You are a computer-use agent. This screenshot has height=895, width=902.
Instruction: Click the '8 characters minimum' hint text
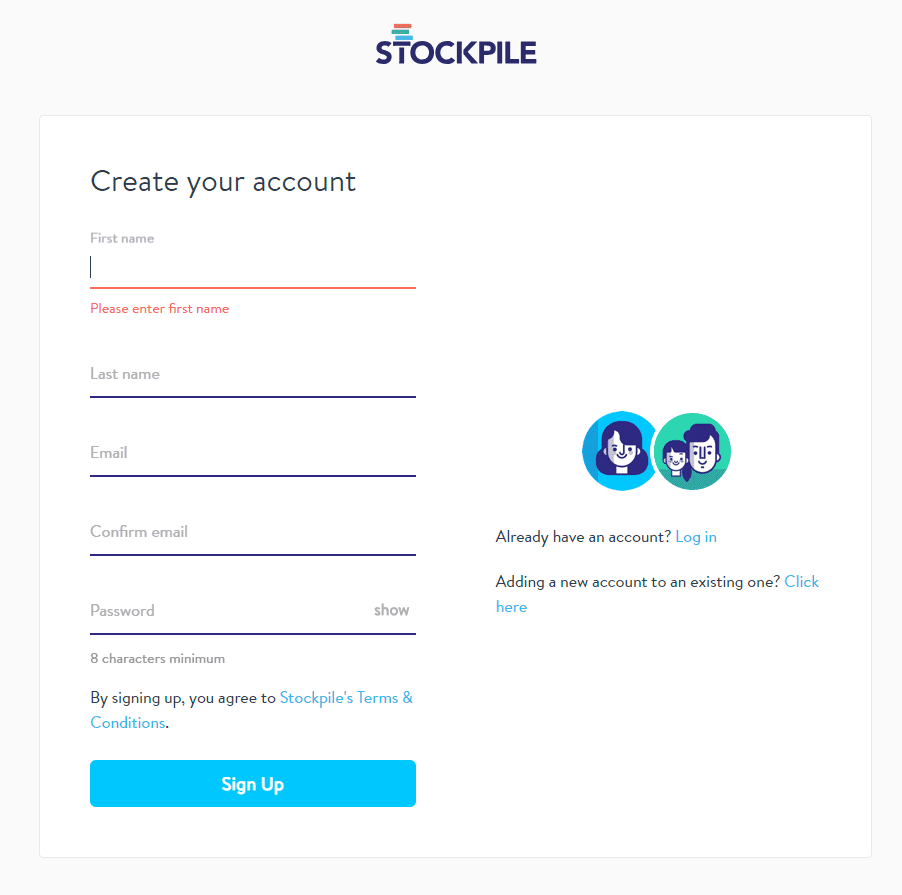click(158, 659)
